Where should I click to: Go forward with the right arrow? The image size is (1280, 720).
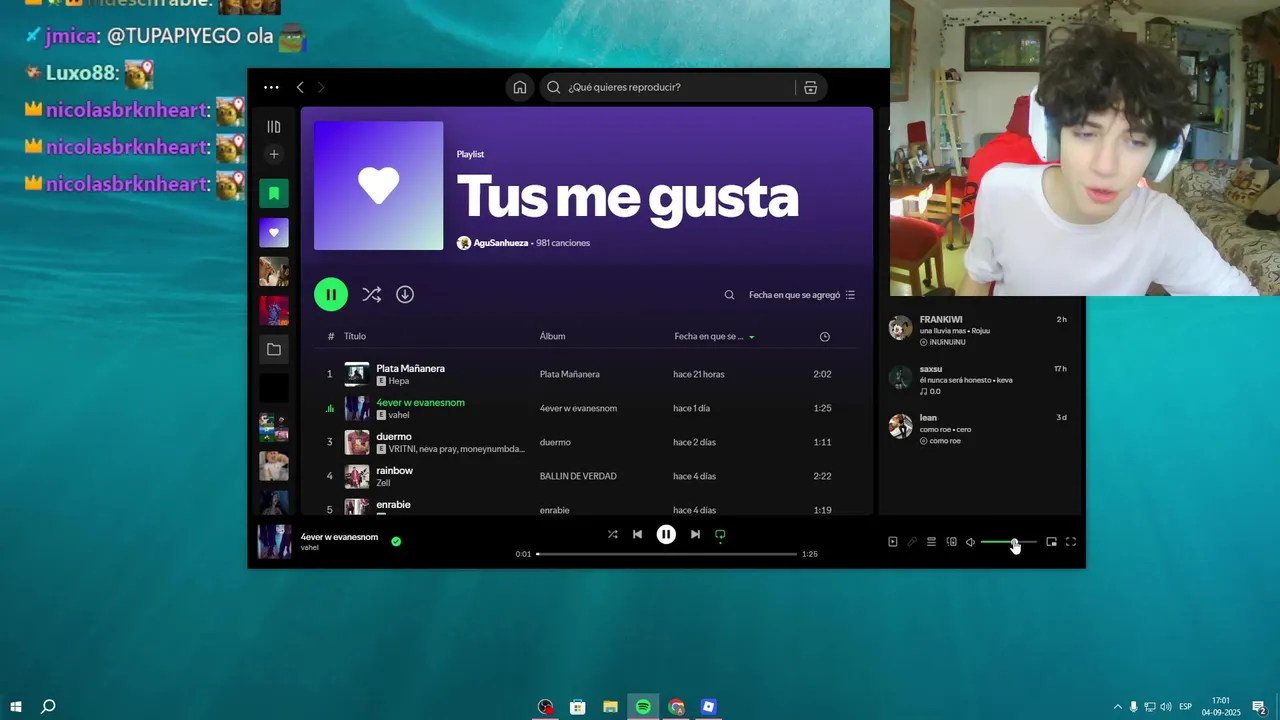click(321, 87)
